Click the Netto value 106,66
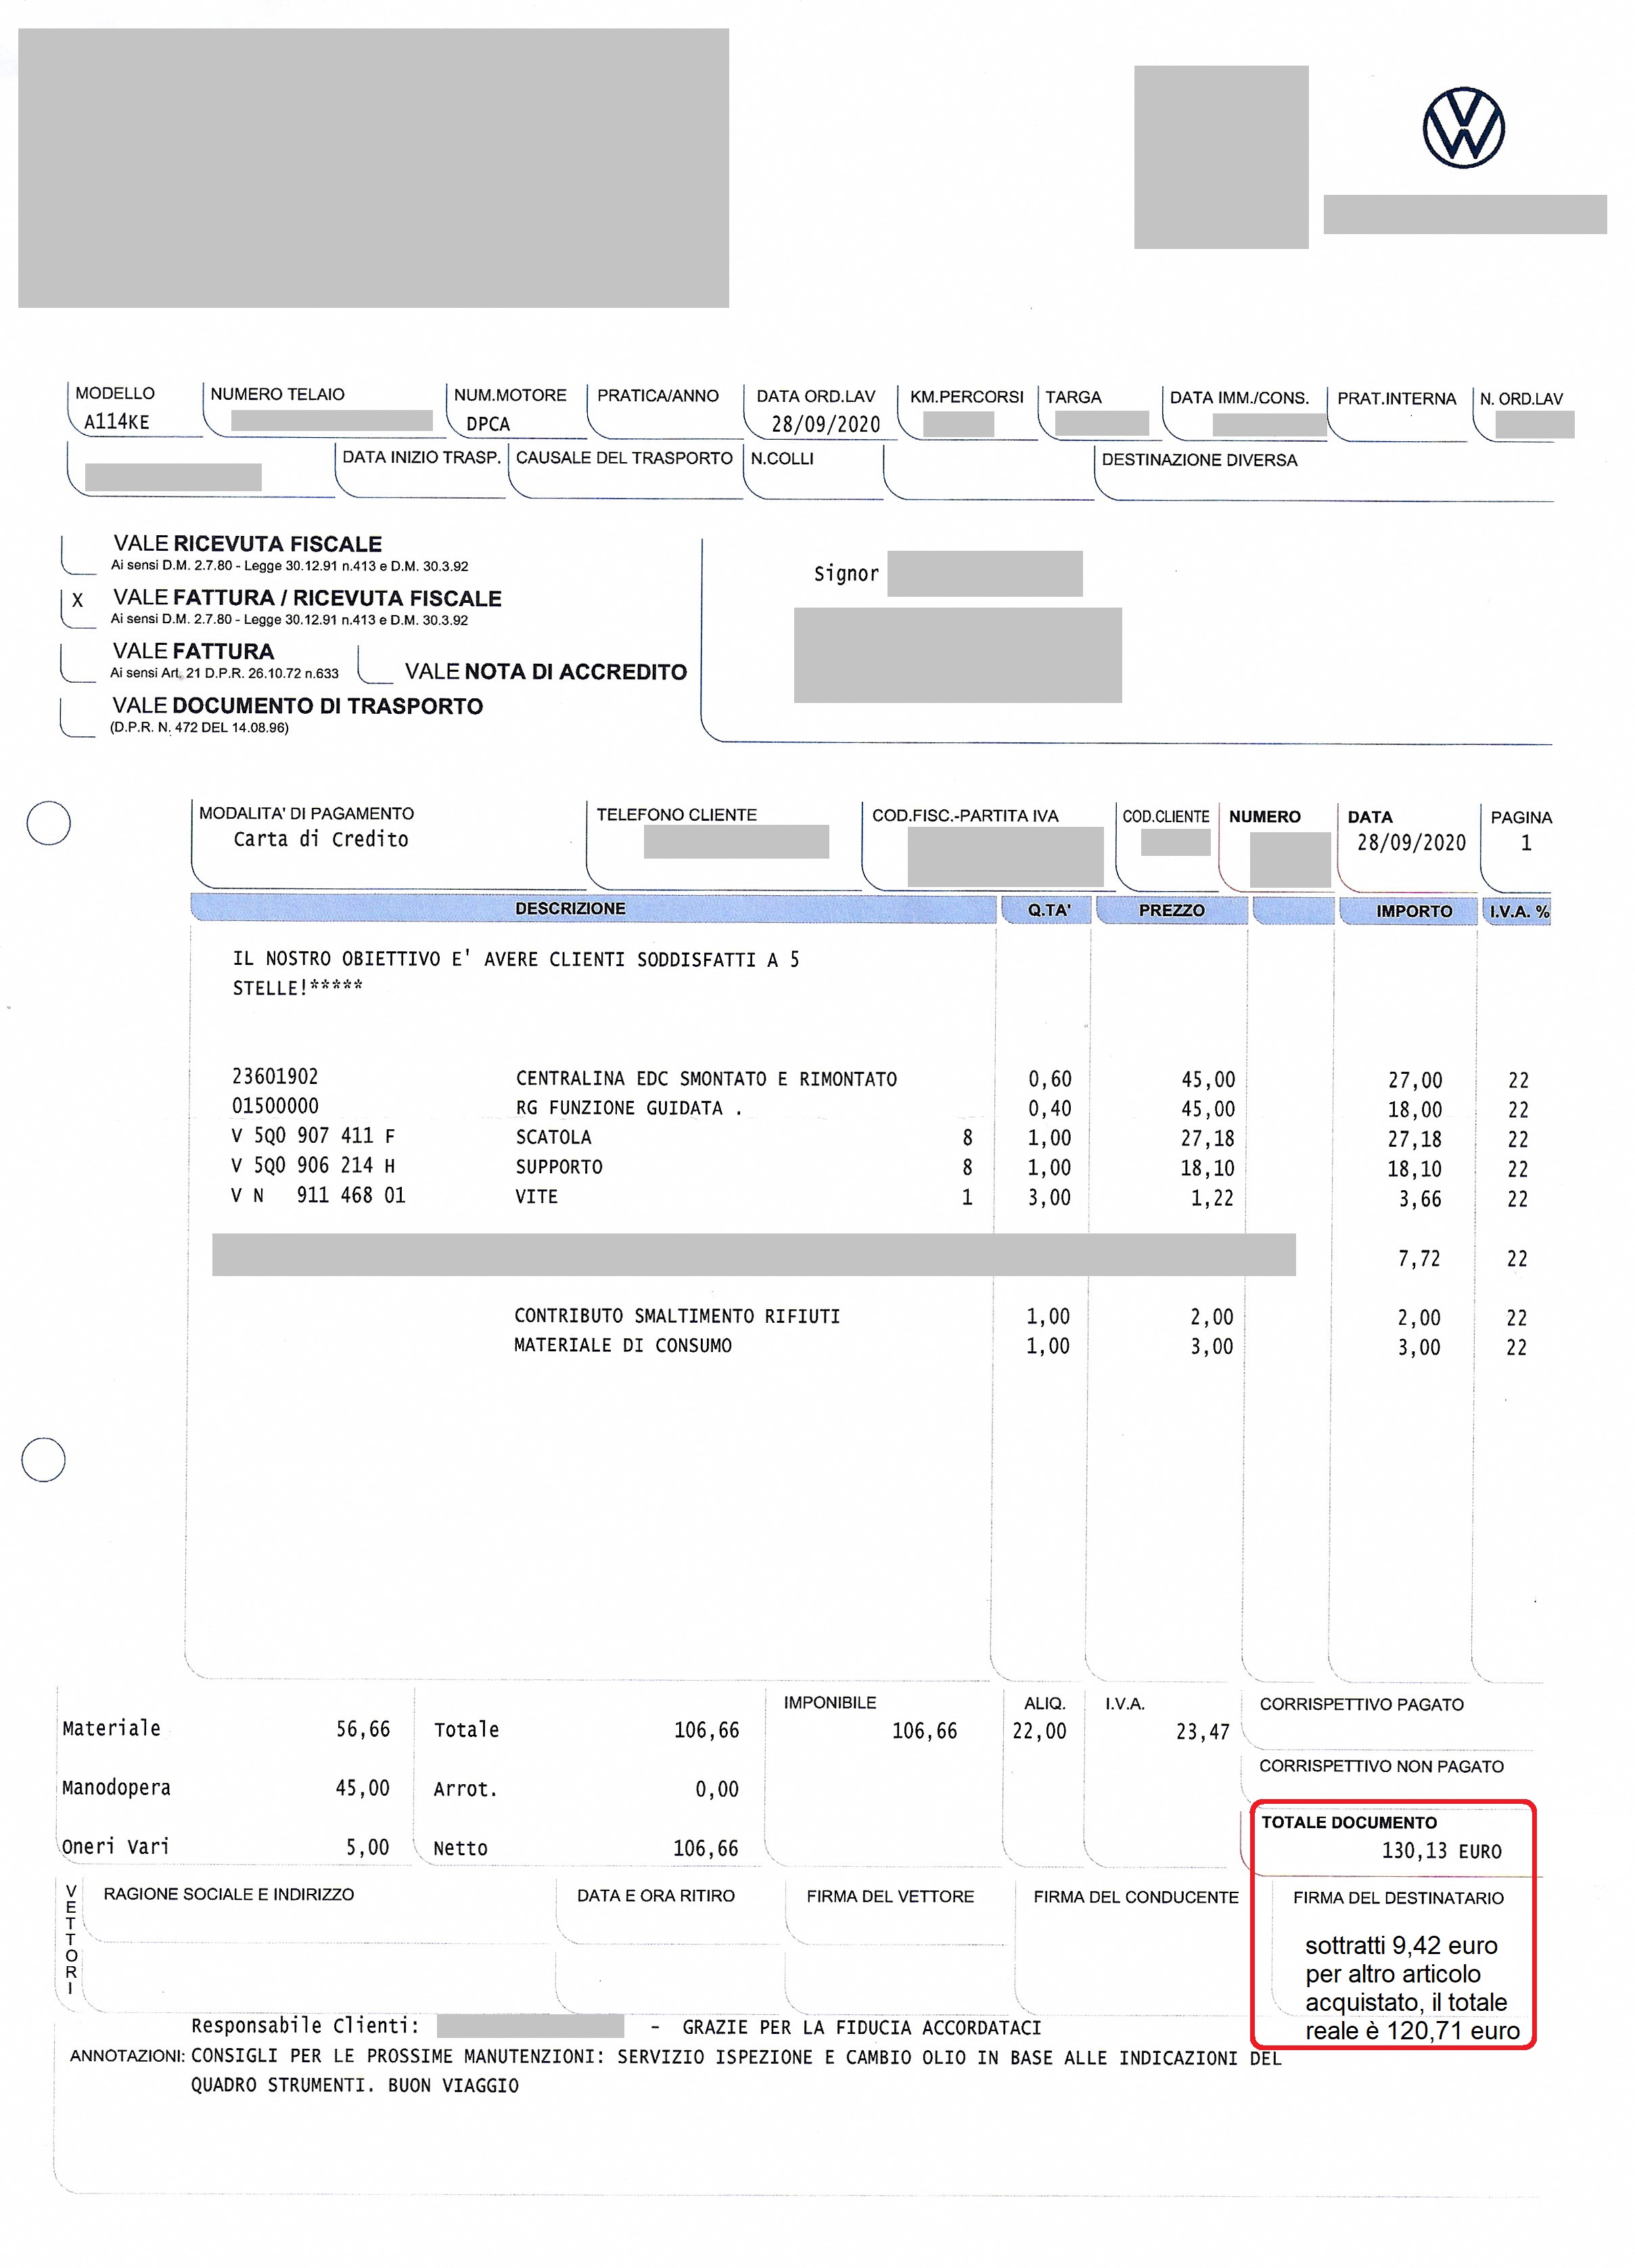 pyautogui.click(x=706, y=1848)
